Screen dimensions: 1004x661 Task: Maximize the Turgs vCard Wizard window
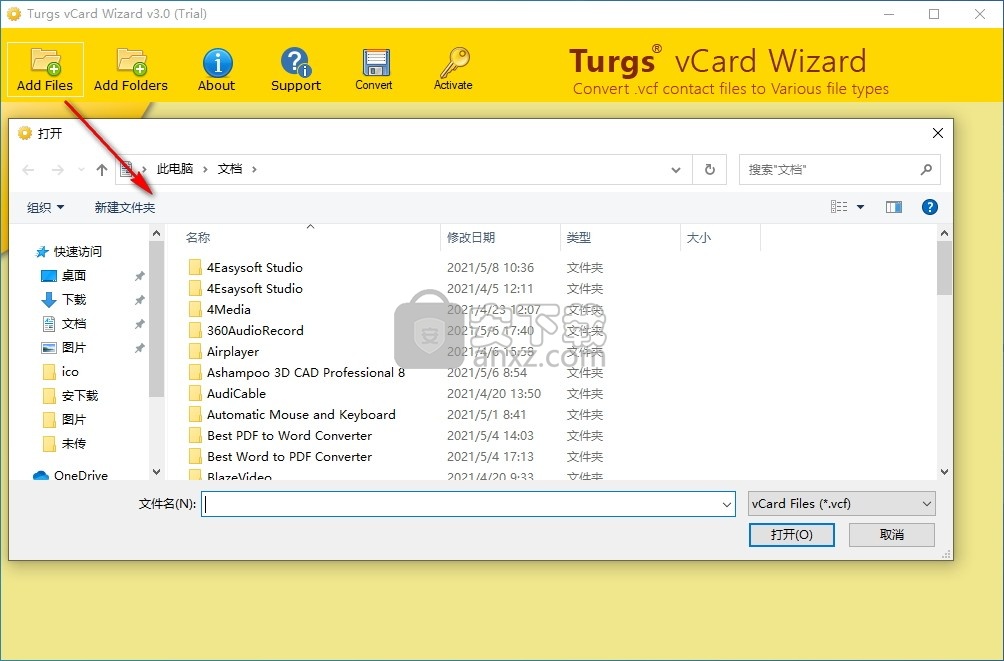(934, 13)
